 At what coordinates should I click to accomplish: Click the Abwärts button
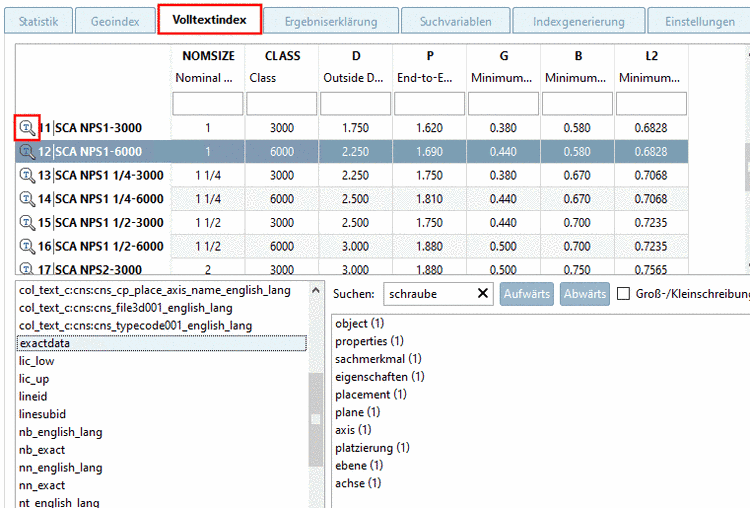(585, 294)
